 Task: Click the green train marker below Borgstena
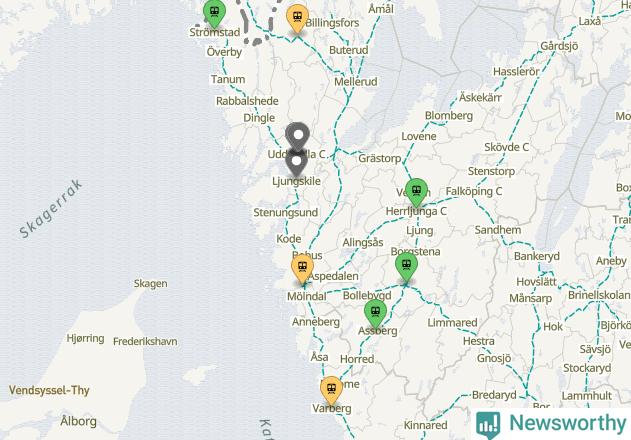(x=406, y=267)
